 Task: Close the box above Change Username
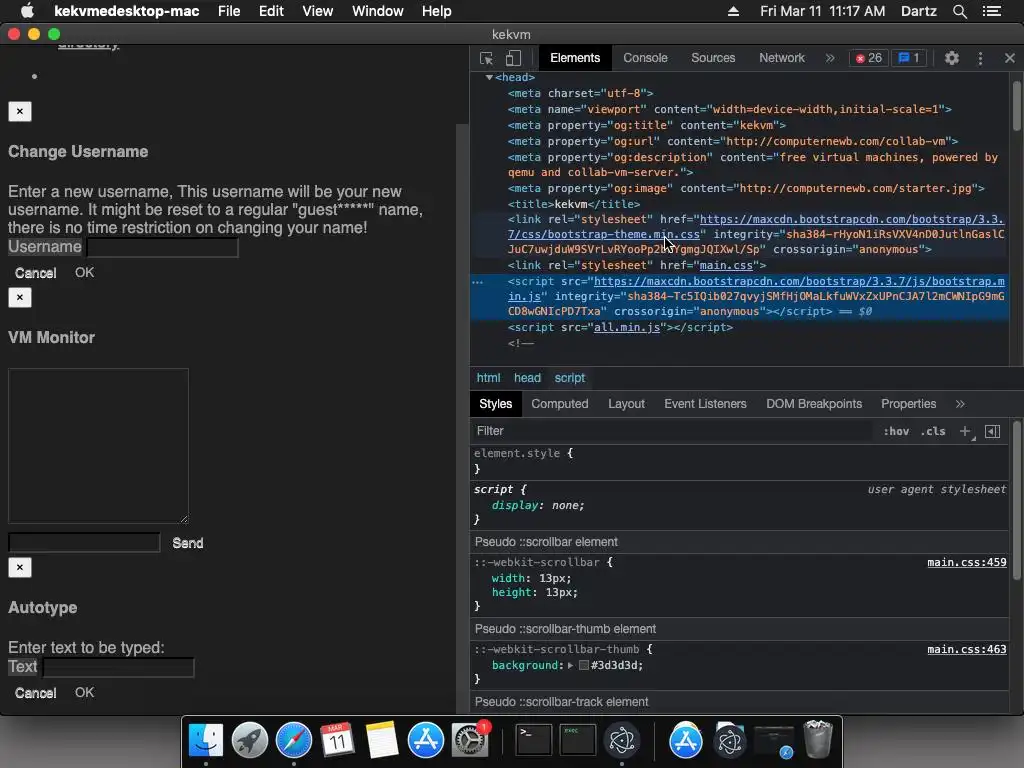(20, 111)
